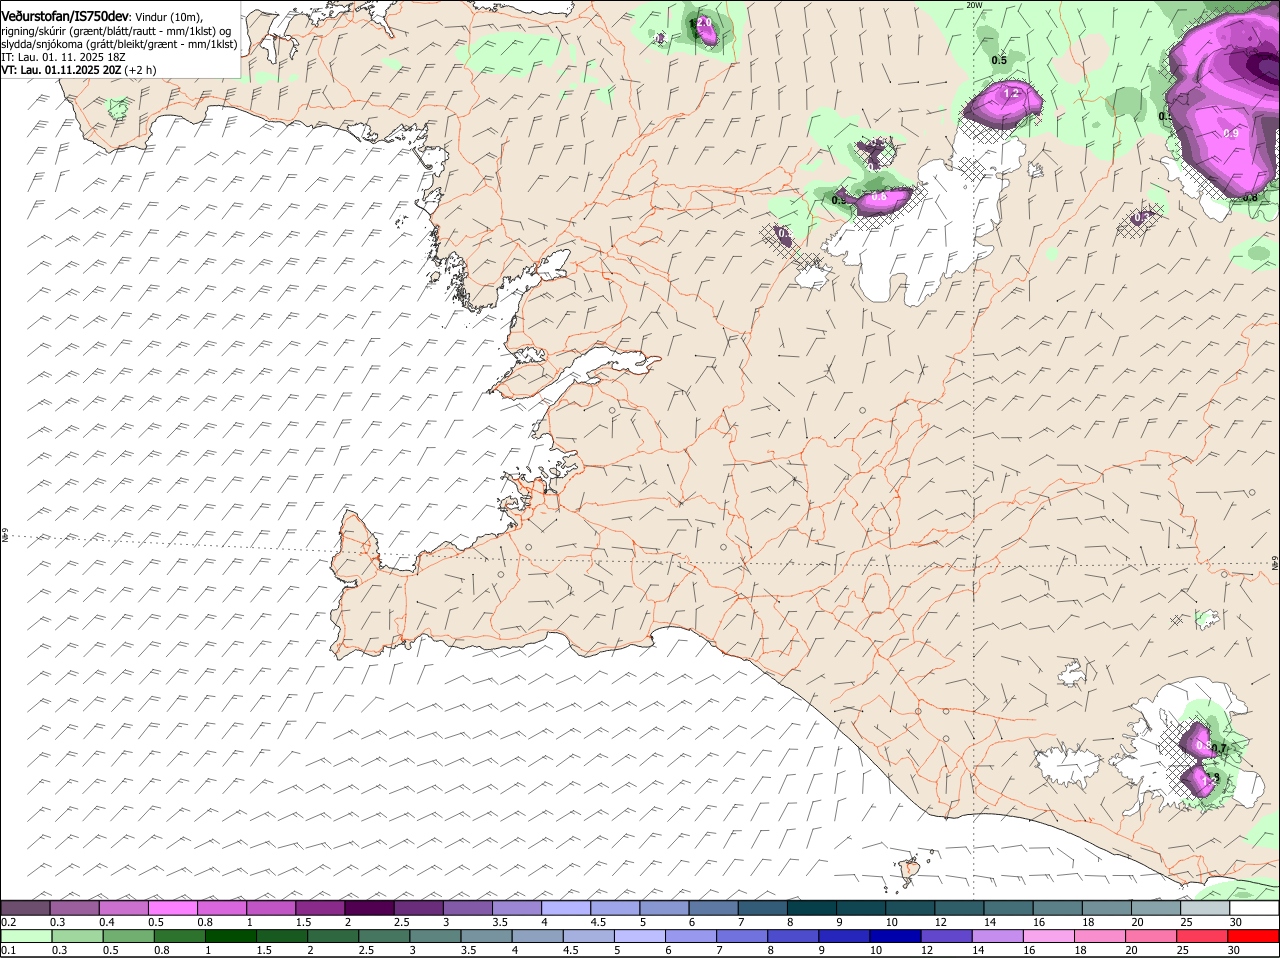
Task: Pick the rain scale 7 swatch
Action: pos(742,936)
